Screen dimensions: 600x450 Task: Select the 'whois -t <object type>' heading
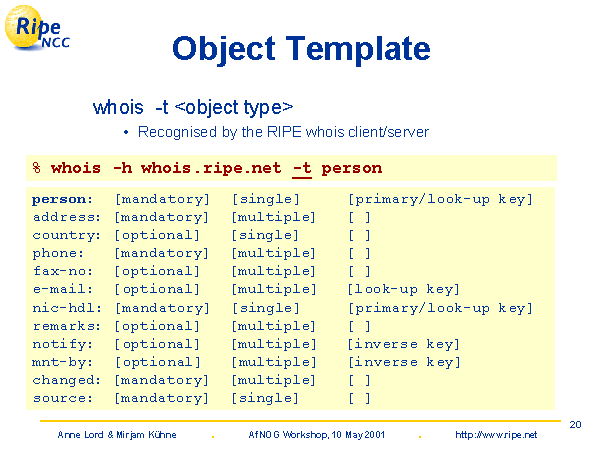click(192, 107)
